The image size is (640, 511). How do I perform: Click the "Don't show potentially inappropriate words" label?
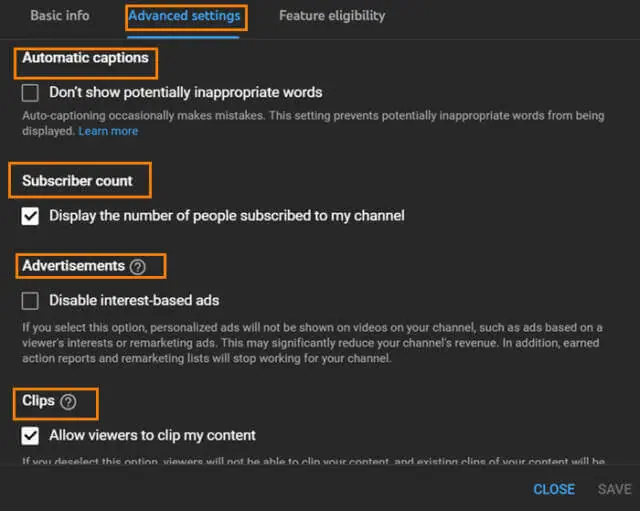click(186, 93)
